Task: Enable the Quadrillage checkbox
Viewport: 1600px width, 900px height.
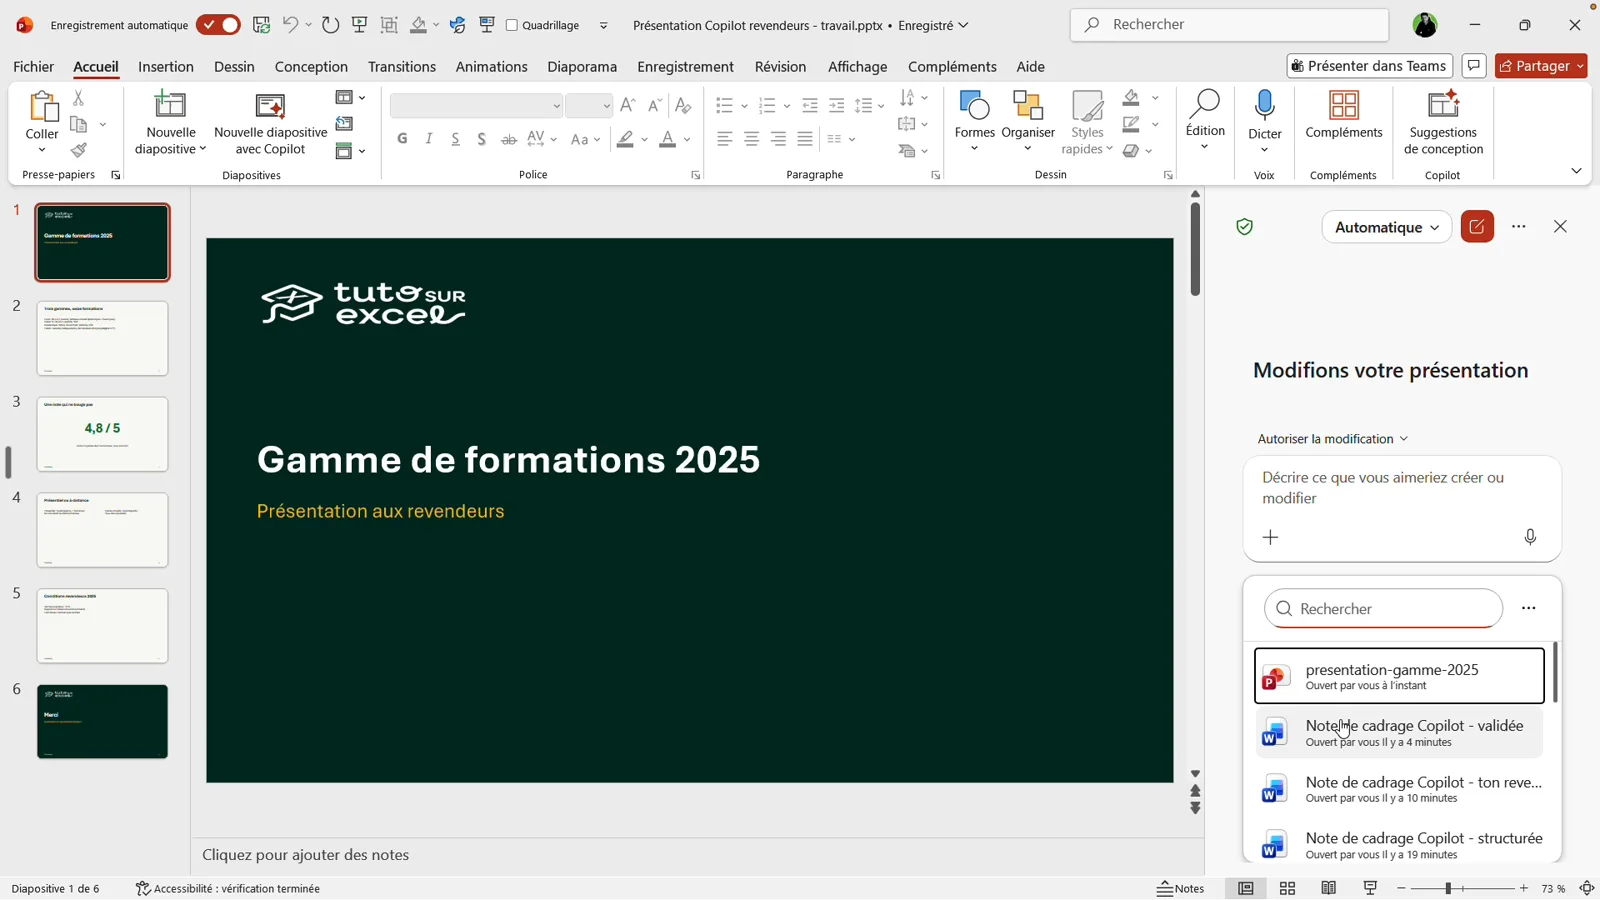Action: (x=512, y=25)
